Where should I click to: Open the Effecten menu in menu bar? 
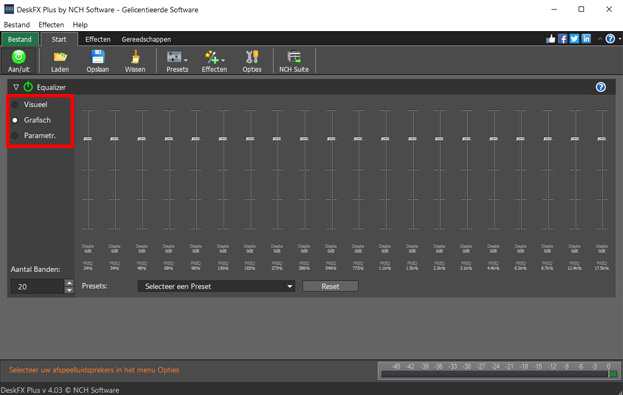[51, 25]
